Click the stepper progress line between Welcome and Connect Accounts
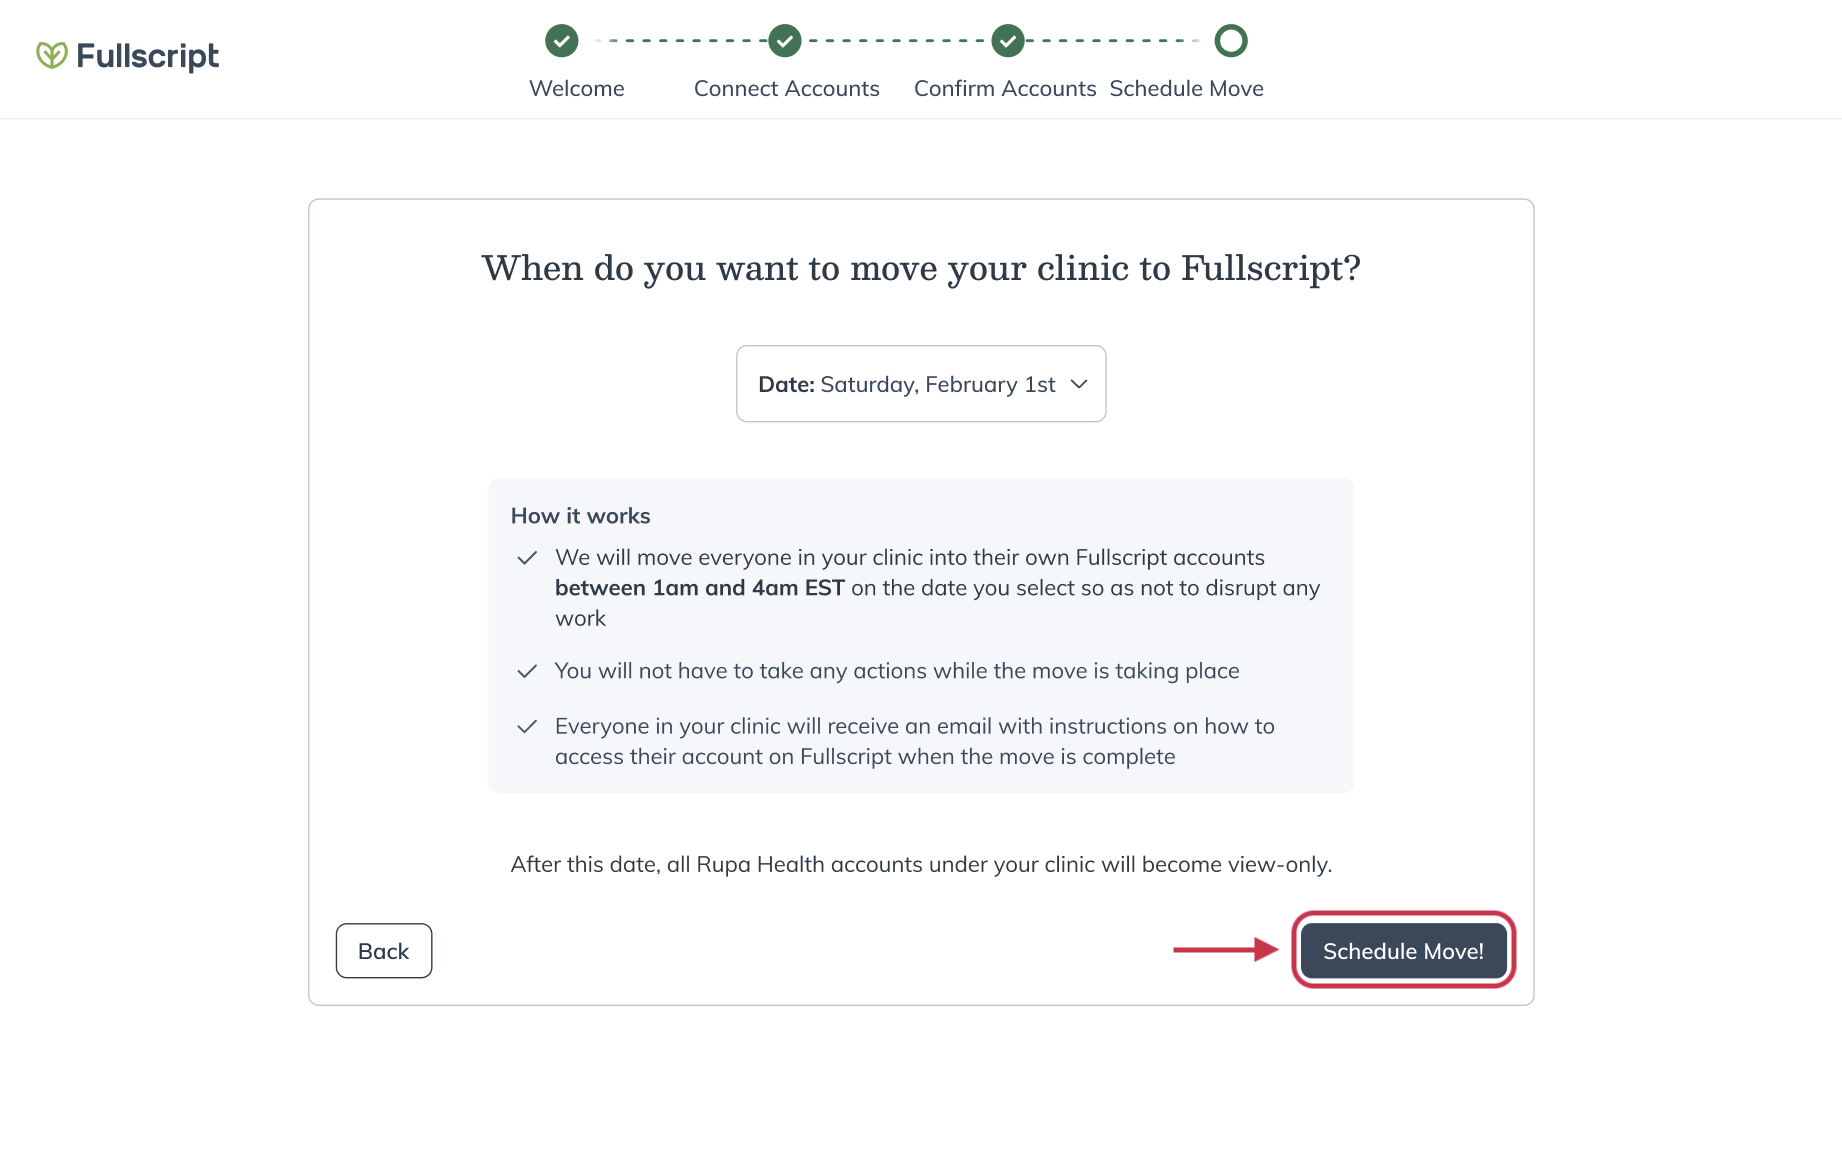The height and width of the screenshot is (1162, 1842). [673, 41]
